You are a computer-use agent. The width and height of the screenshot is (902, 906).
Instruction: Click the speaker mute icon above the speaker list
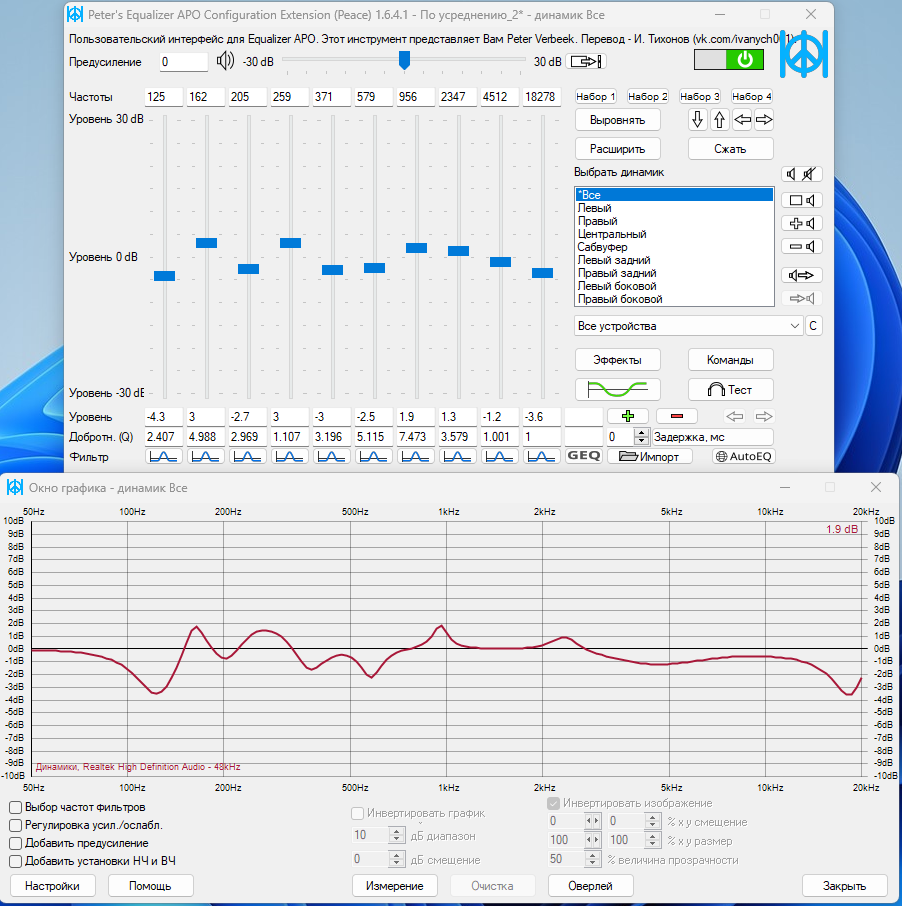click(801, 174)
